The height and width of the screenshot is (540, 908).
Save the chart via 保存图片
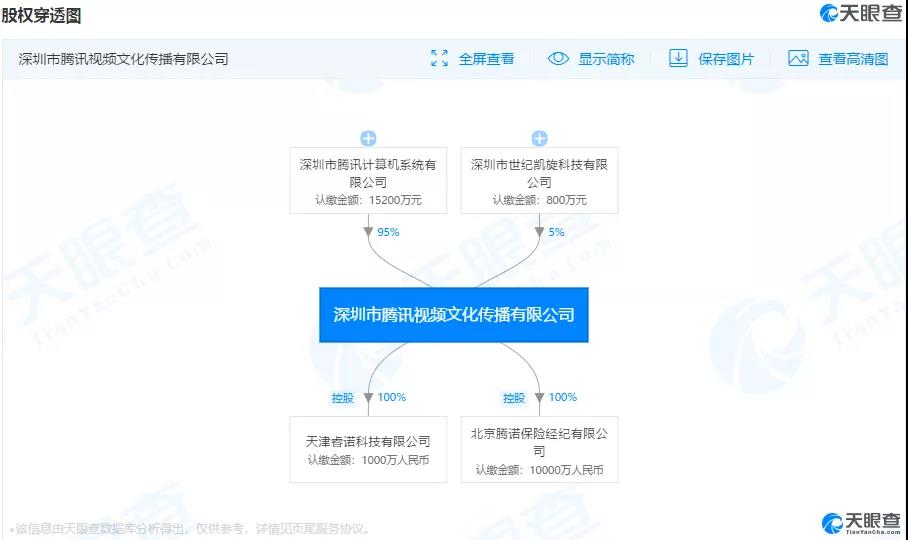[x=726, y=59]
